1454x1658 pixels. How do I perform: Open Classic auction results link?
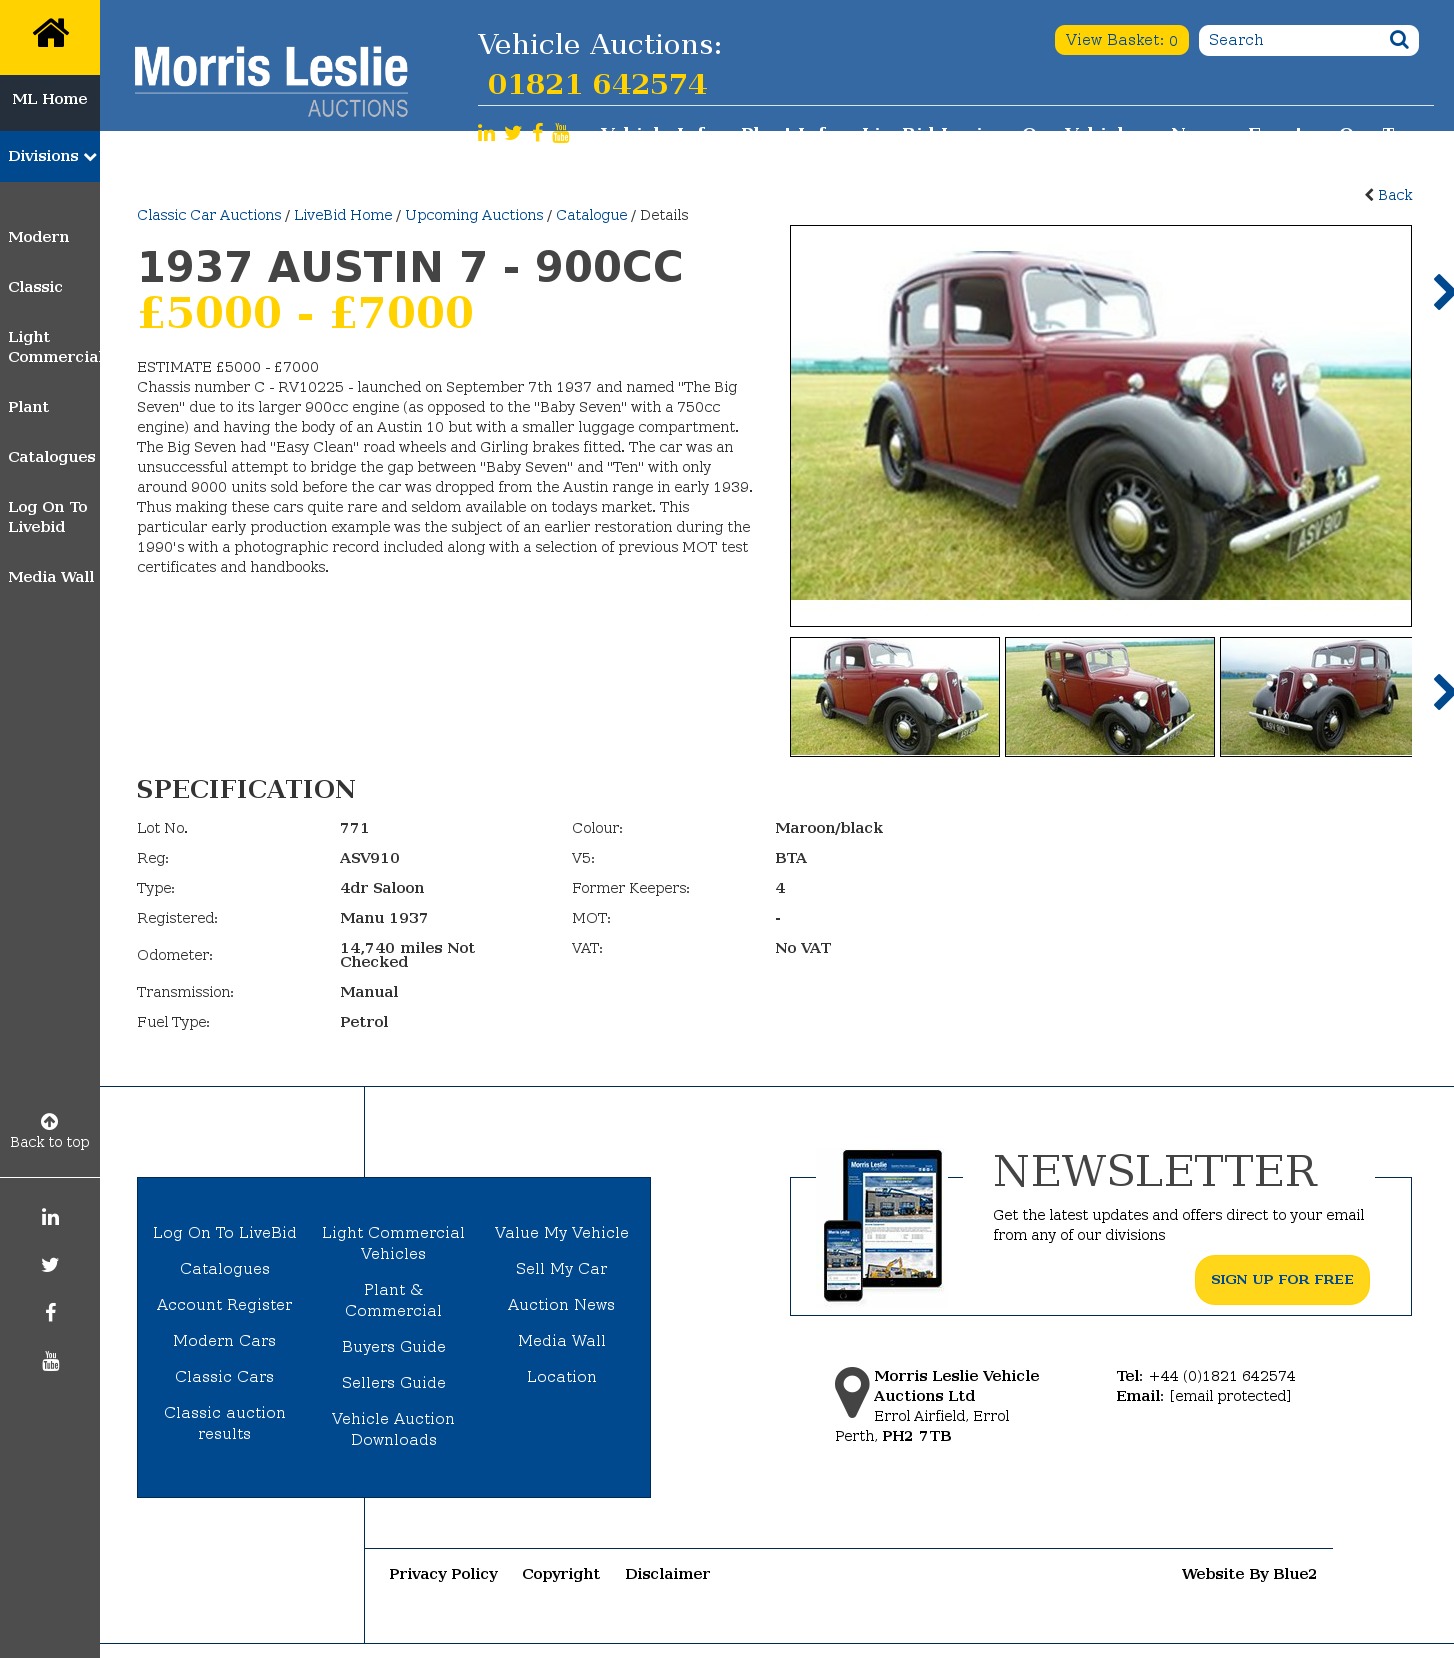(x=225, y=1423)
